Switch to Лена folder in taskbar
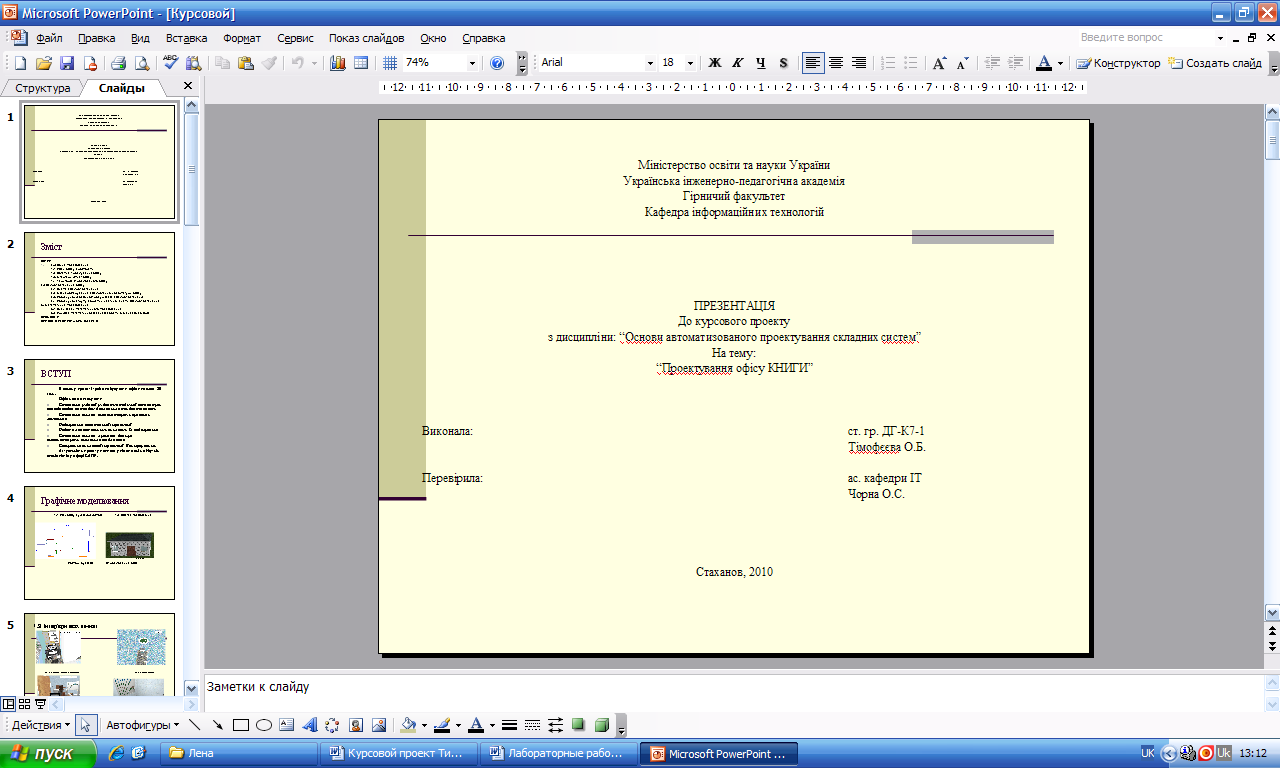 (240, 753)
